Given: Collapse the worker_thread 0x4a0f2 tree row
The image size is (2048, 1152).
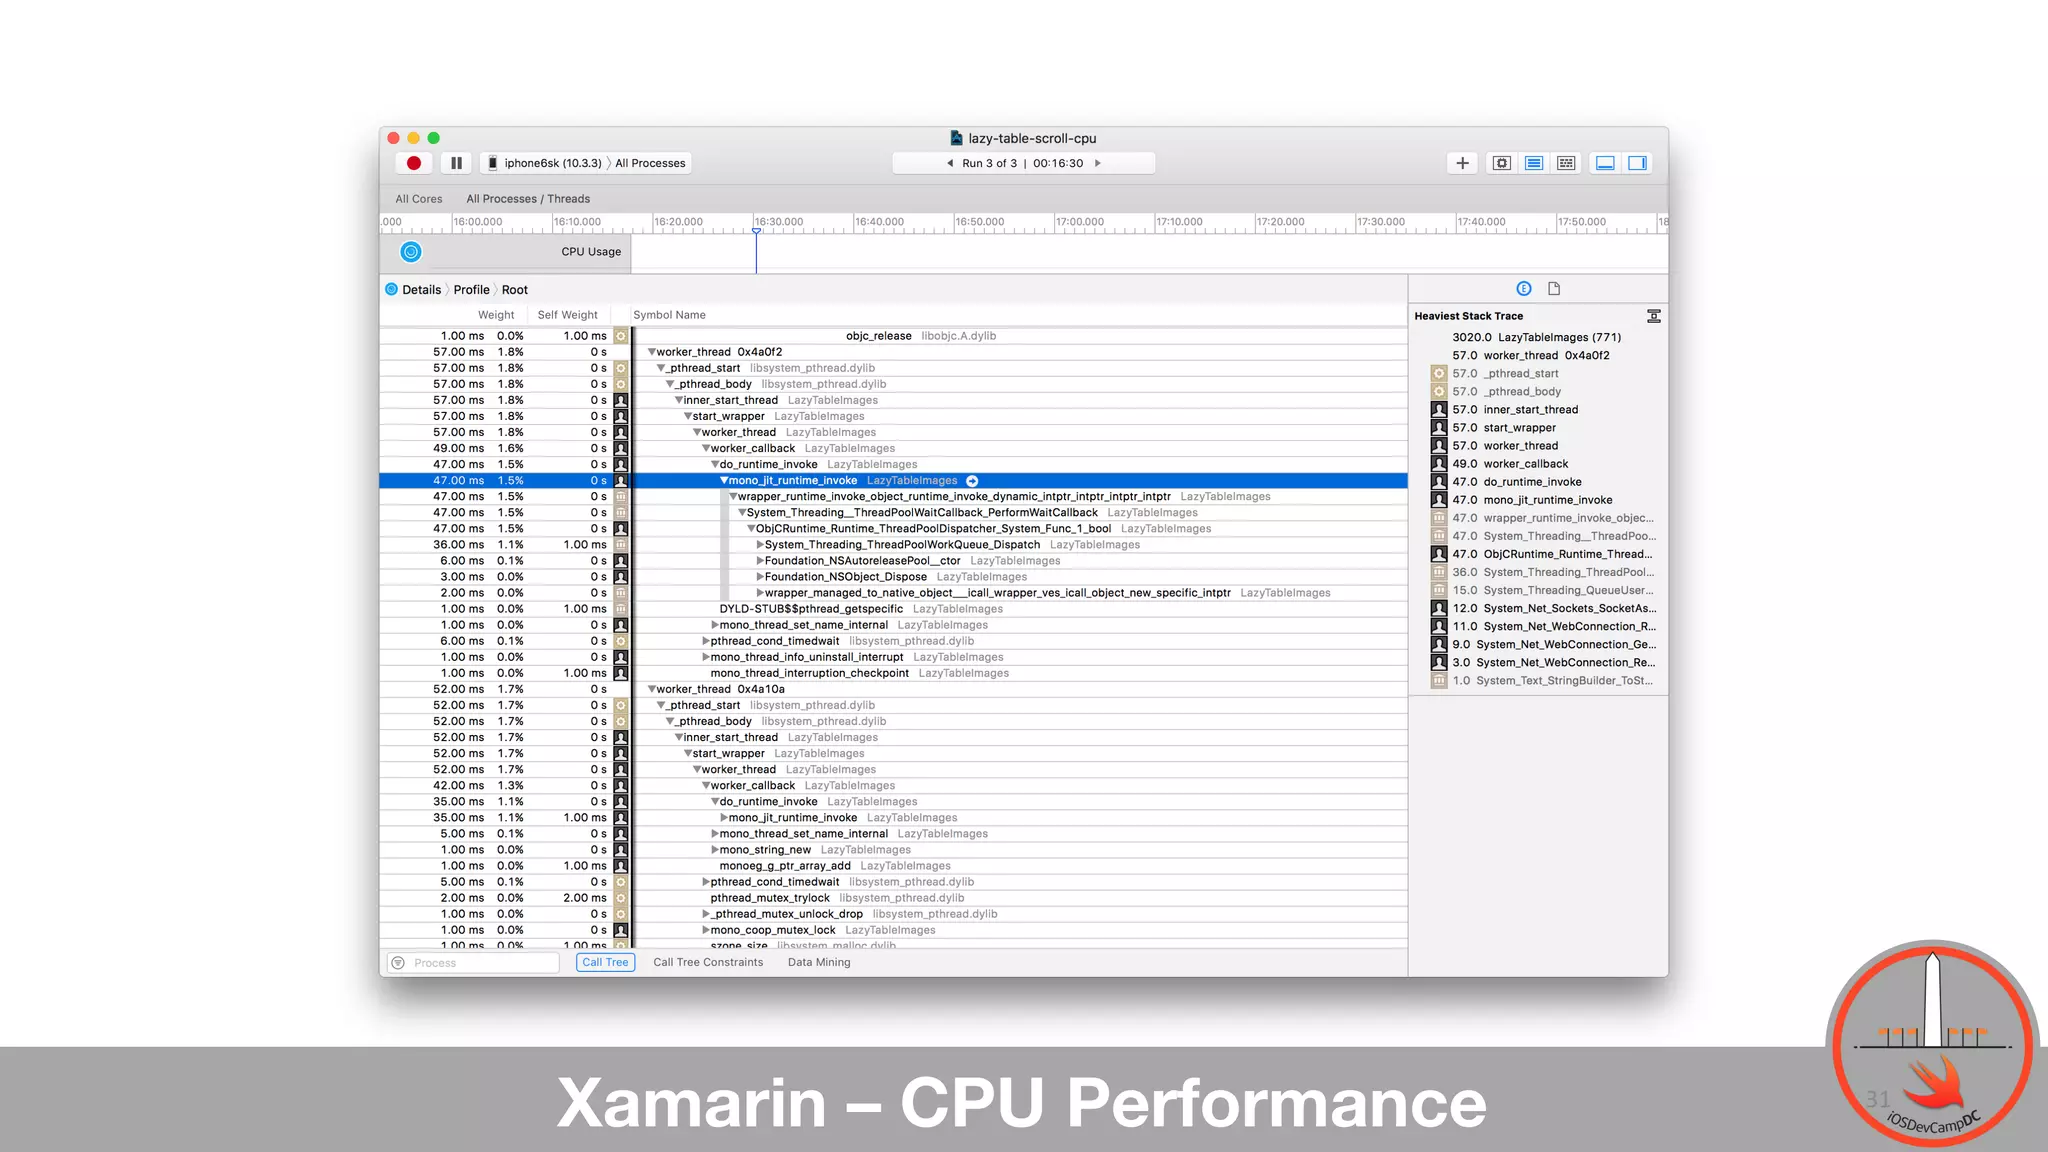Looking at the screenshot, I should click(651, 352).
